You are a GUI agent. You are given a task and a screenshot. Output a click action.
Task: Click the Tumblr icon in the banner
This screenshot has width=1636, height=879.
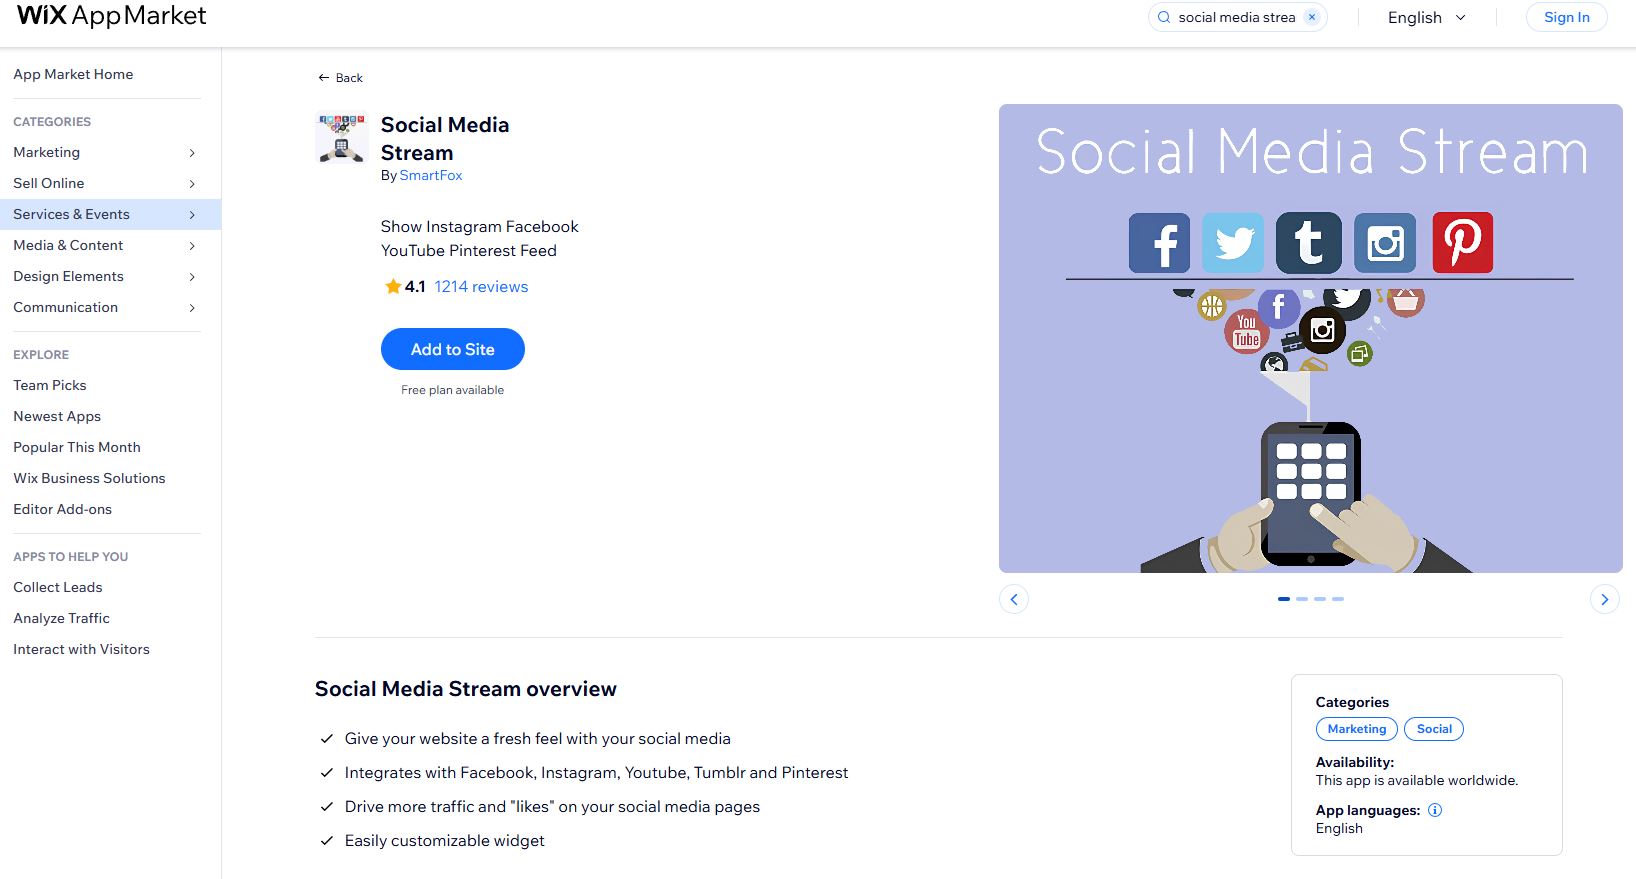click(x=1309, y=243)
